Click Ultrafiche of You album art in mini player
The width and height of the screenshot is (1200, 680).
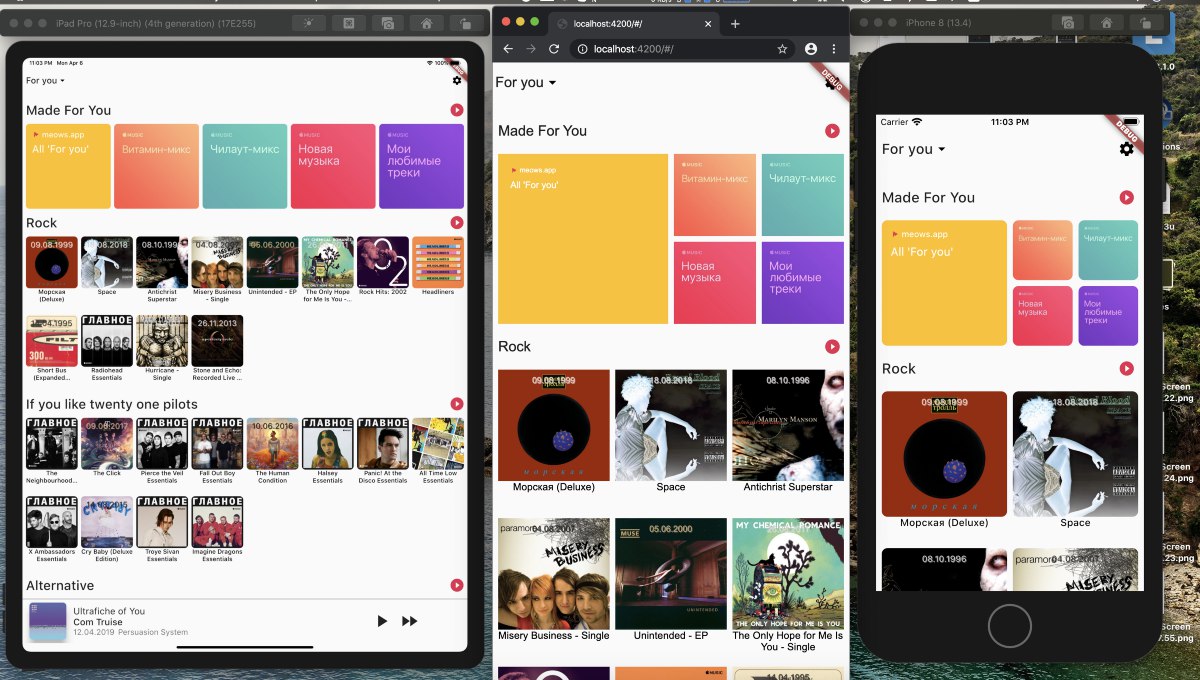pos(47,621)
